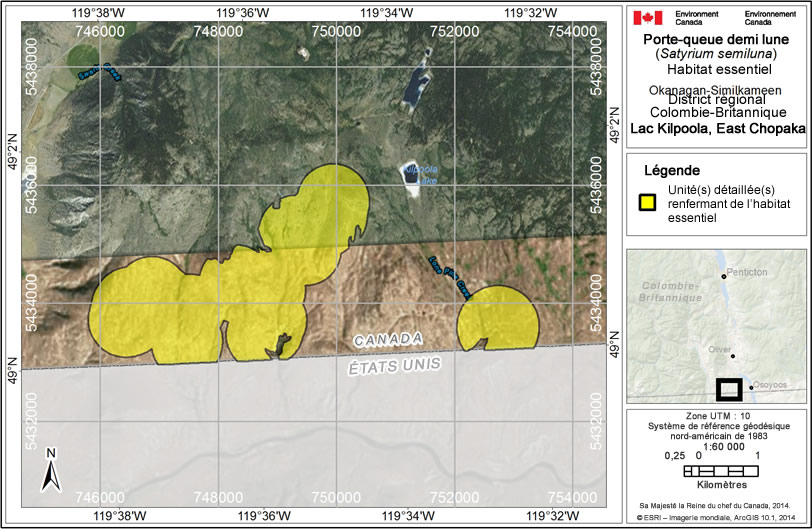Click the scale bar graphic
Image resolution: width=812 pixels, height=529 pixels.
click(x=717, y=470)
